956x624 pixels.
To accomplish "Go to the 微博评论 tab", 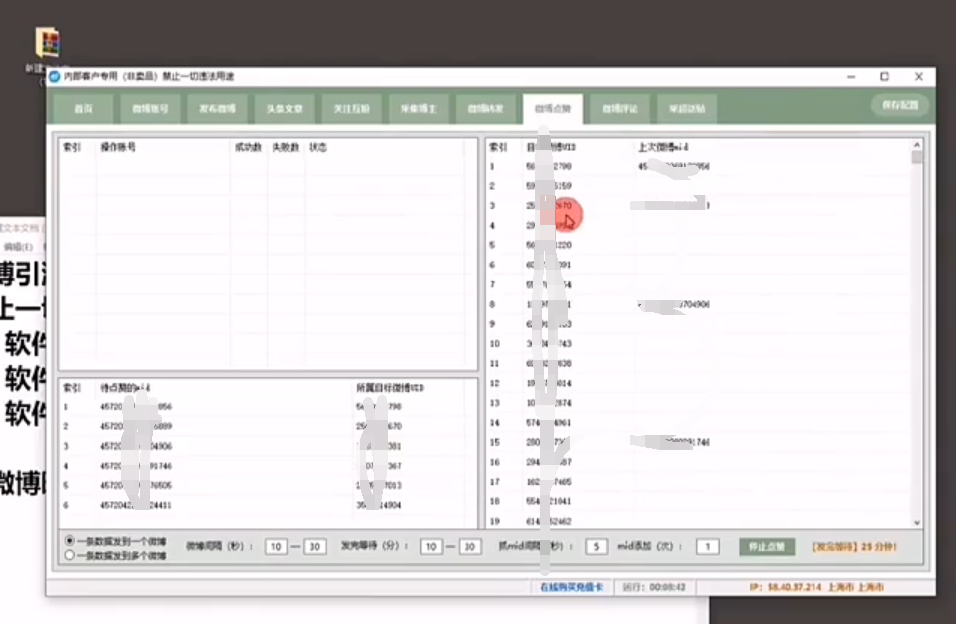I will coord(620,109).
